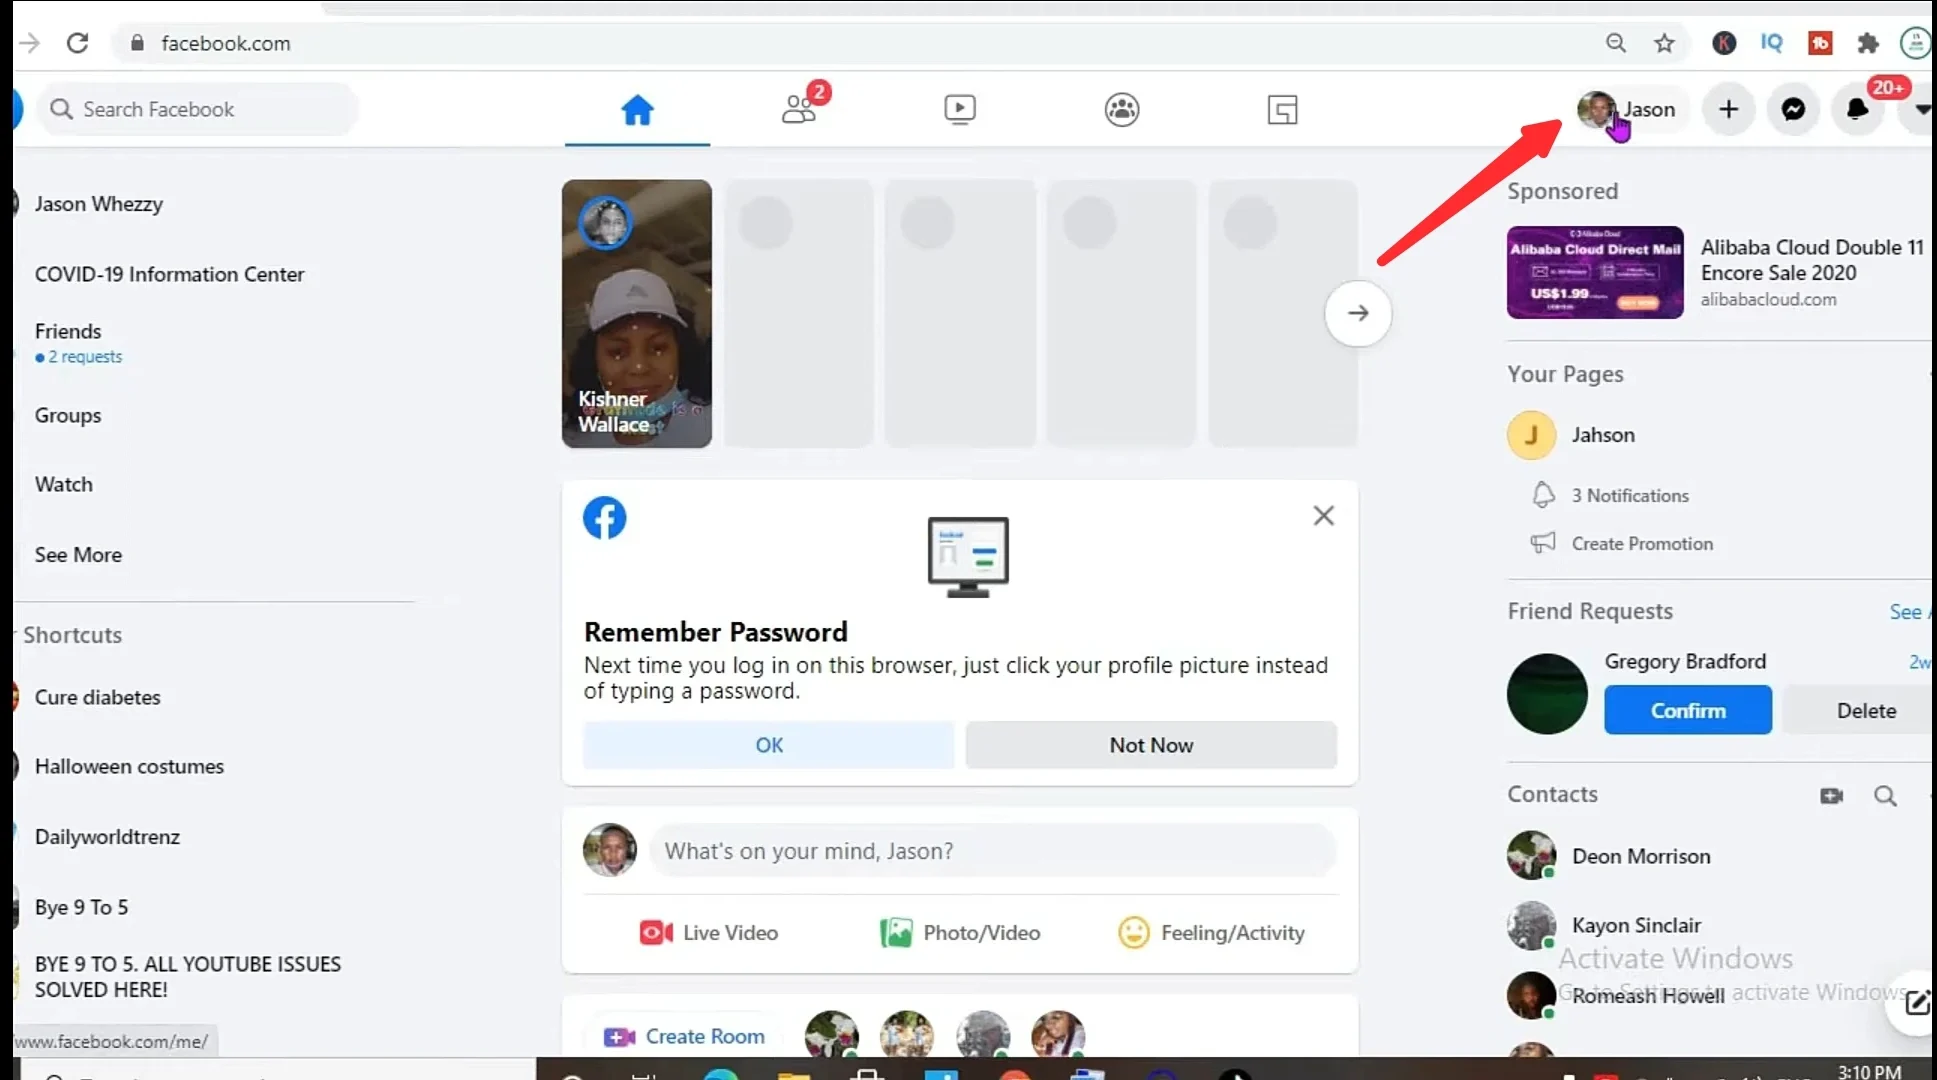The width and height of the screenshot is (1937, 1080).
Task: Click the Search Facebook field
Action: point(198,109)
